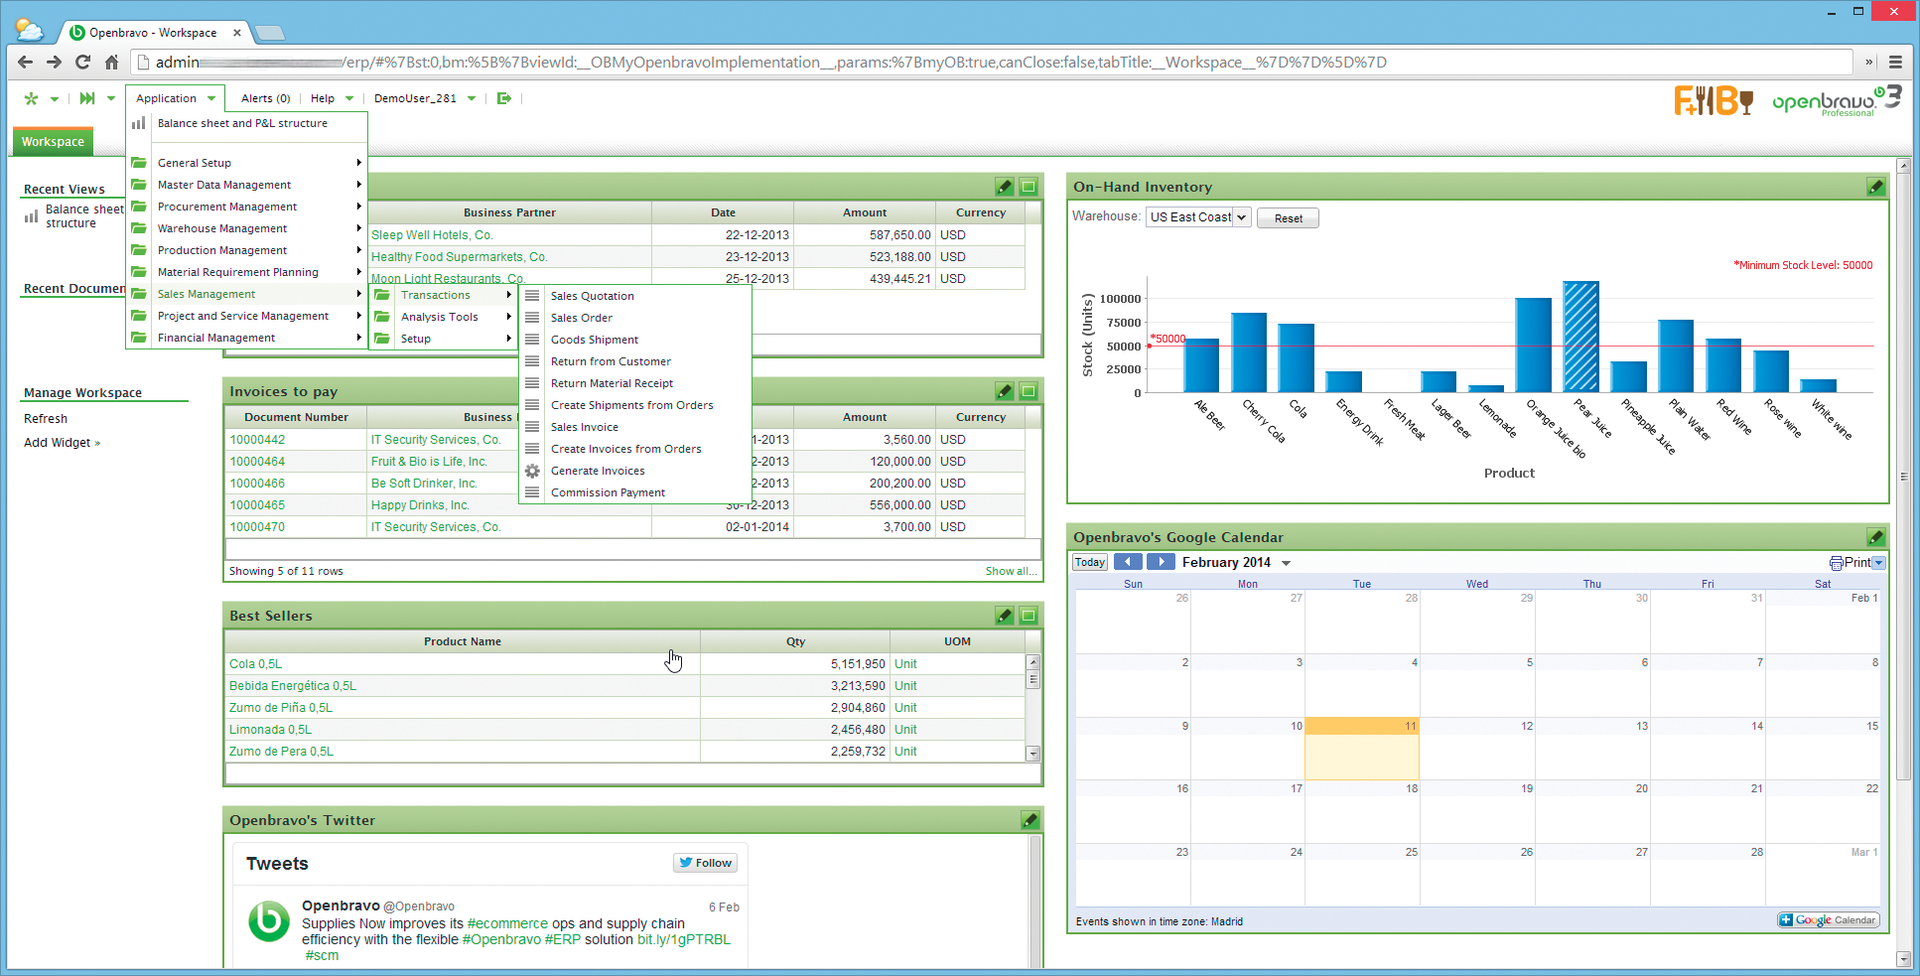Click Show all link in Invoices to pay
This screenshot has height=976, width=1920.
click(1010, 570)
